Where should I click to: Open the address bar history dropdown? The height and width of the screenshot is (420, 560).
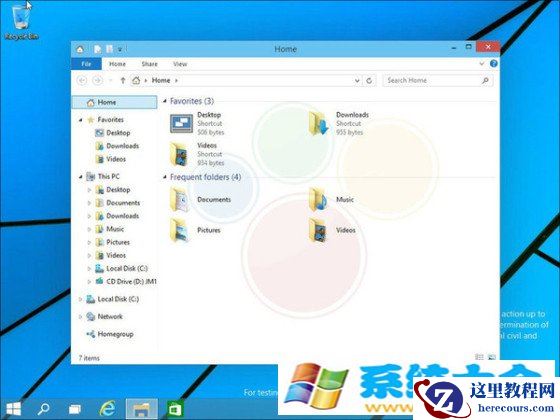[357, 81]
